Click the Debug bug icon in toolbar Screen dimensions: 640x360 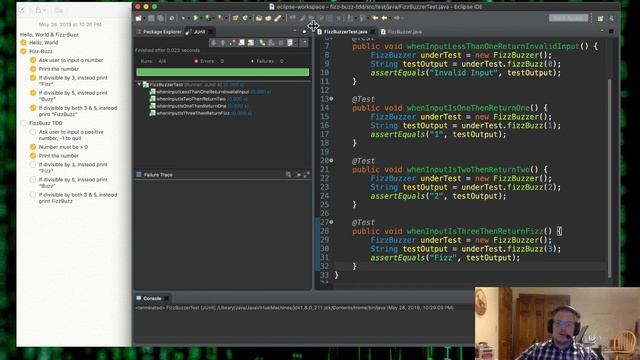click(183, 18)
